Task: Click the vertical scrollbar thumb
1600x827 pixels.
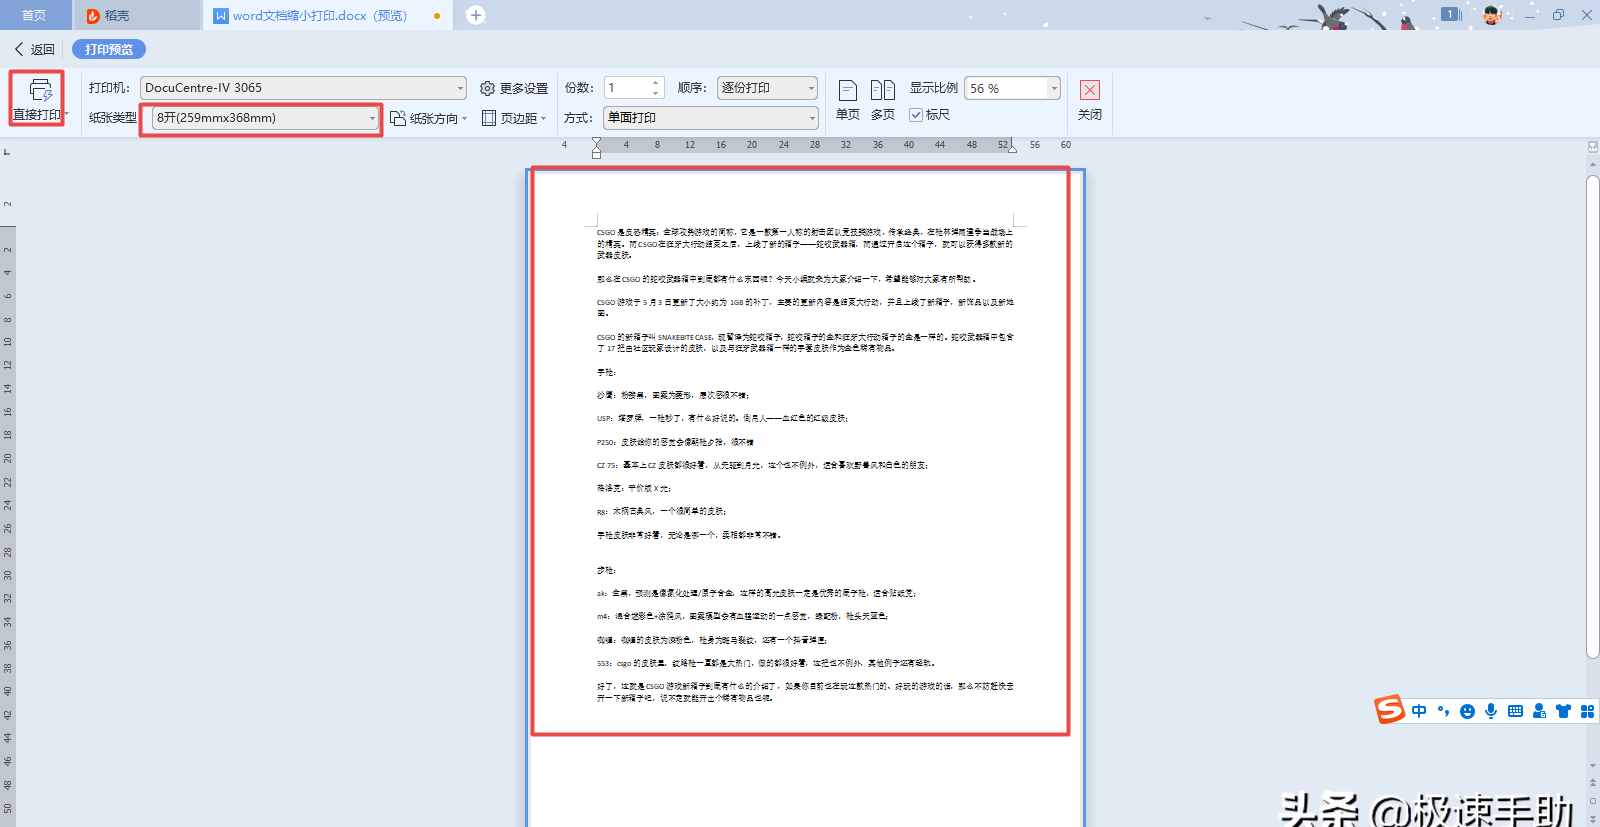Action: pyautogui.click(x=1593, y=417)
